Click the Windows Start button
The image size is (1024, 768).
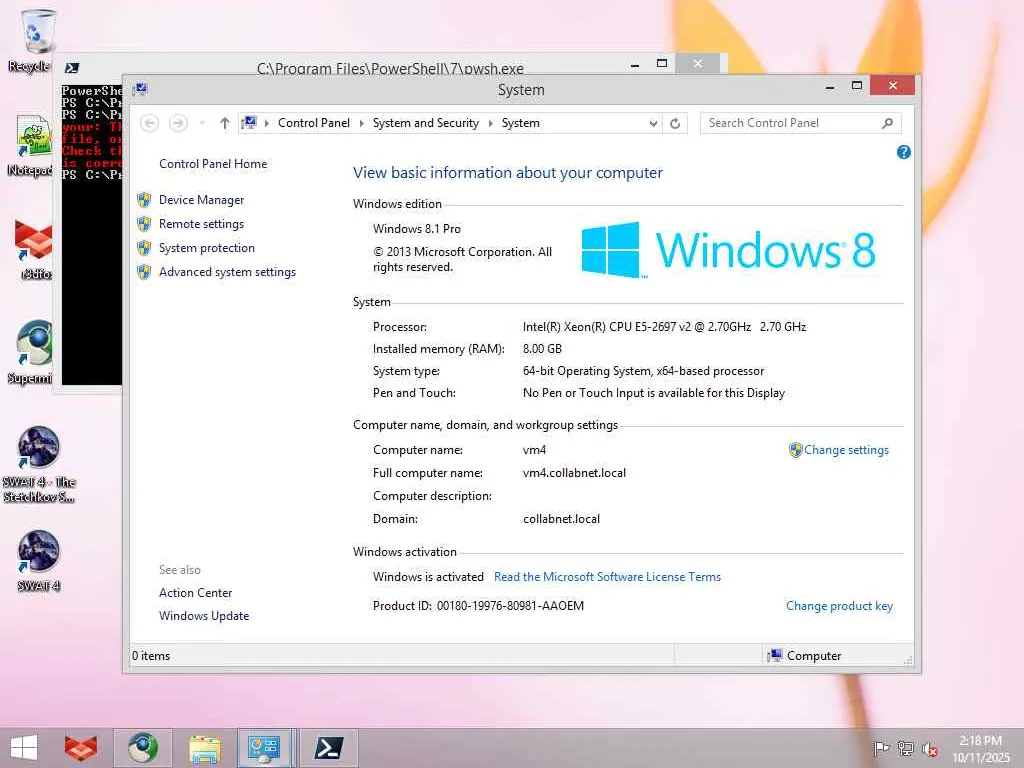pos(24,748)
